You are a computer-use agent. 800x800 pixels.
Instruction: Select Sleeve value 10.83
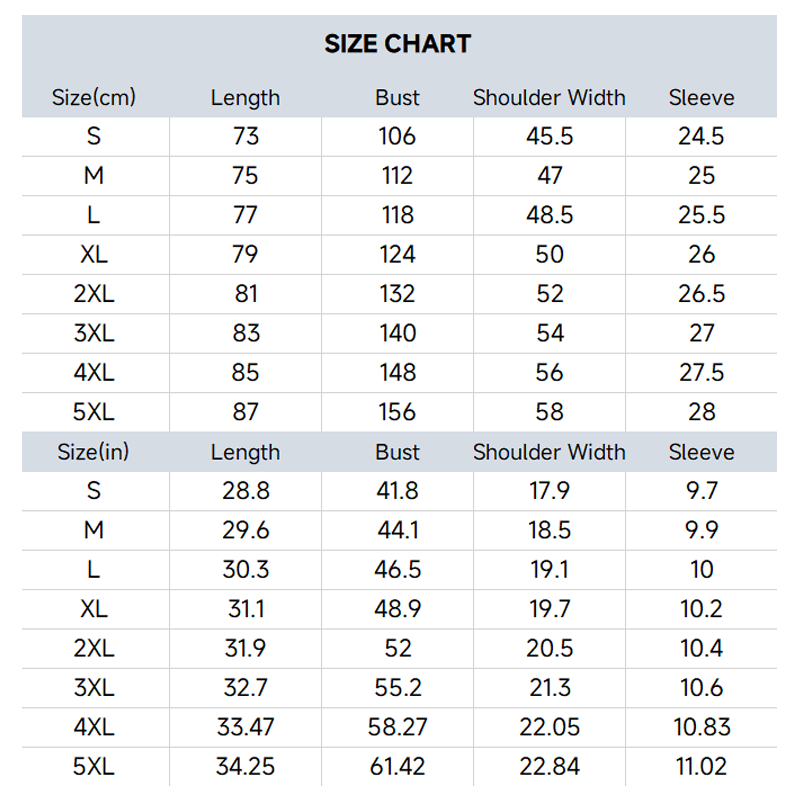pyautogui.click(x=702, y=727)
